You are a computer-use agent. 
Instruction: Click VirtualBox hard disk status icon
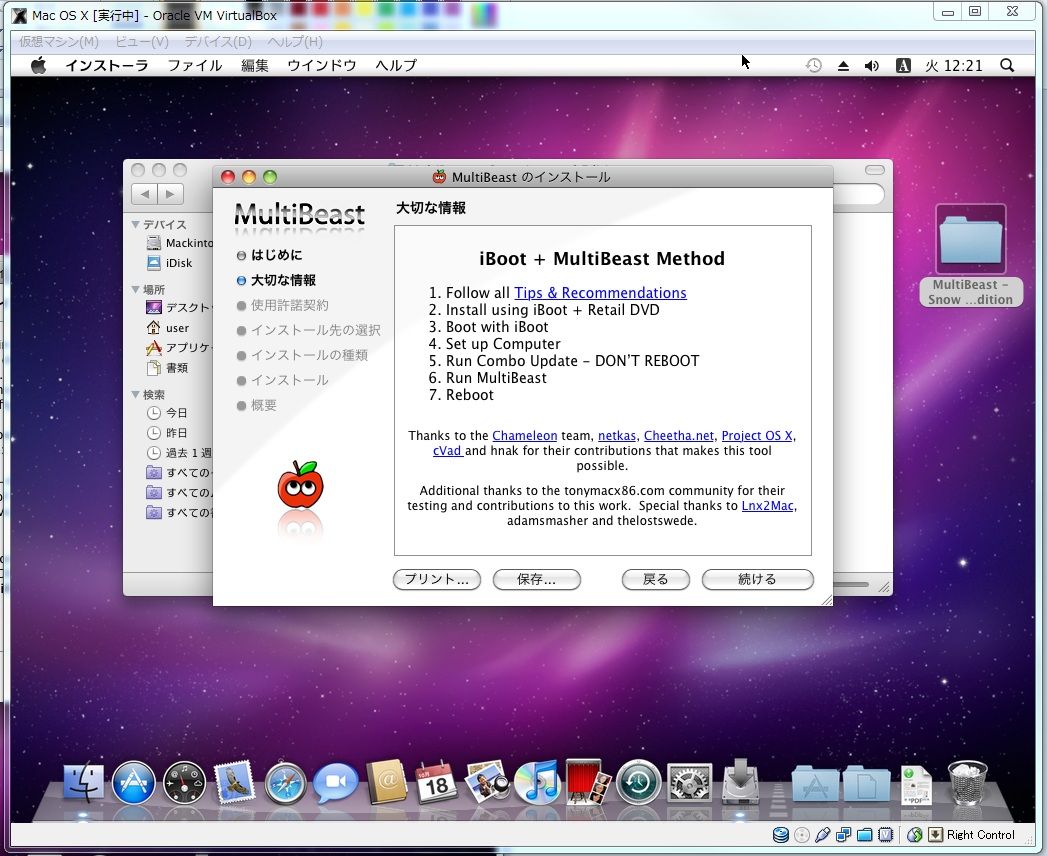tap(781, 835)
